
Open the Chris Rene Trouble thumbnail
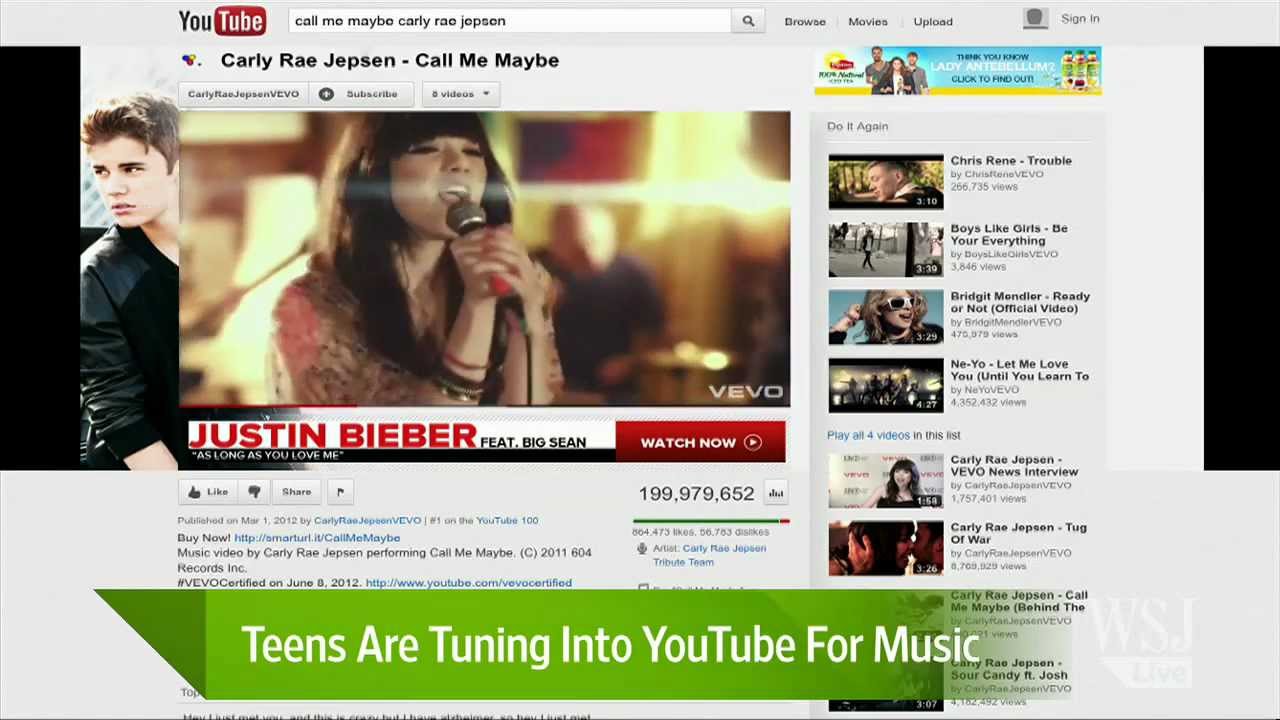pos(886,181)
